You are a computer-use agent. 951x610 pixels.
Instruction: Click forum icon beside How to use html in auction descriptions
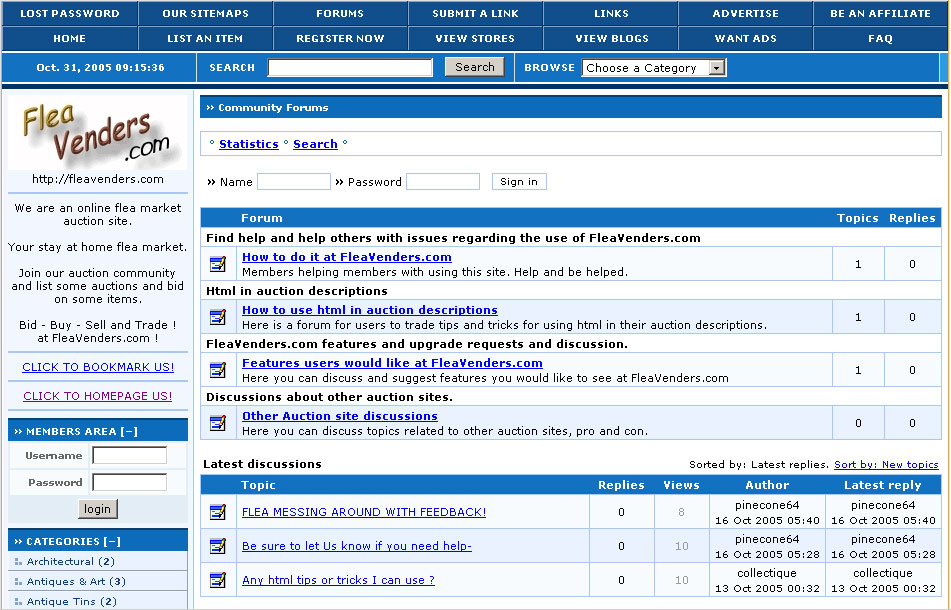tap(218, 317)
